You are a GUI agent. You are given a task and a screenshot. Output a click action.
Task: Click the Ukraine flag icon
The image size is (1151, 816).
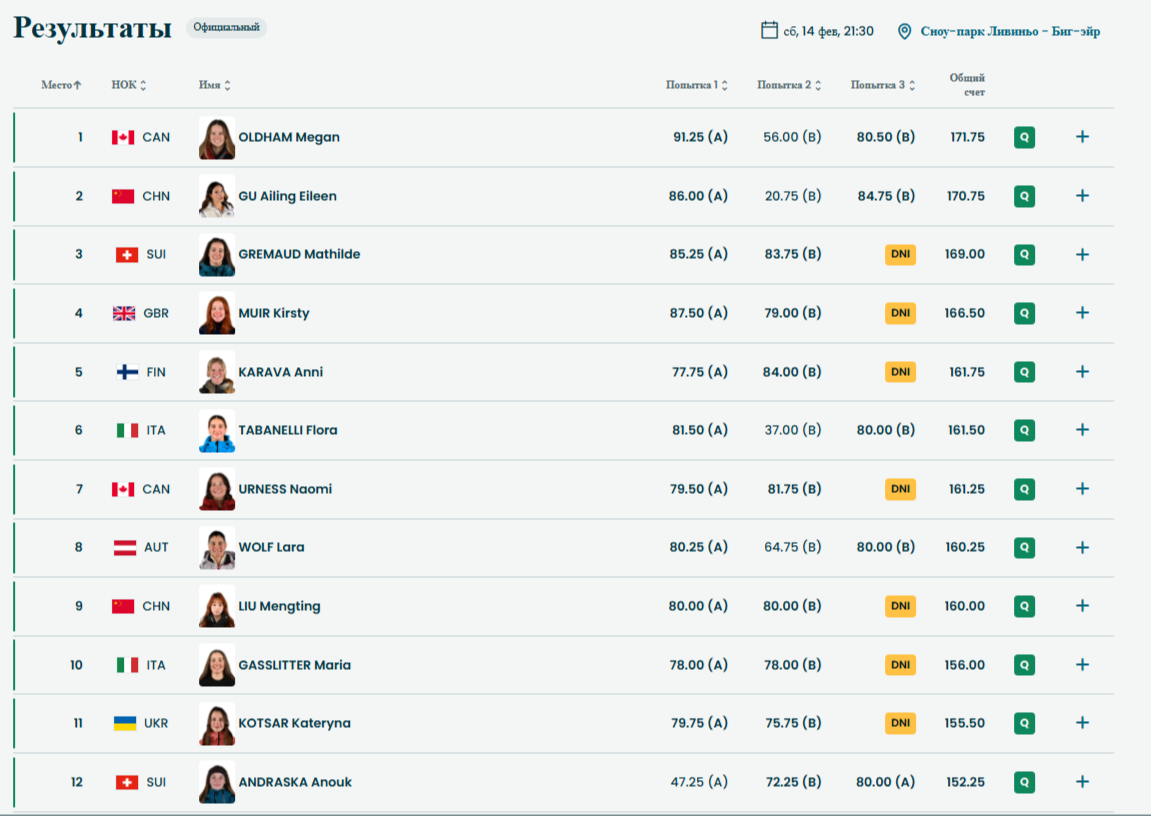point(124,723)
